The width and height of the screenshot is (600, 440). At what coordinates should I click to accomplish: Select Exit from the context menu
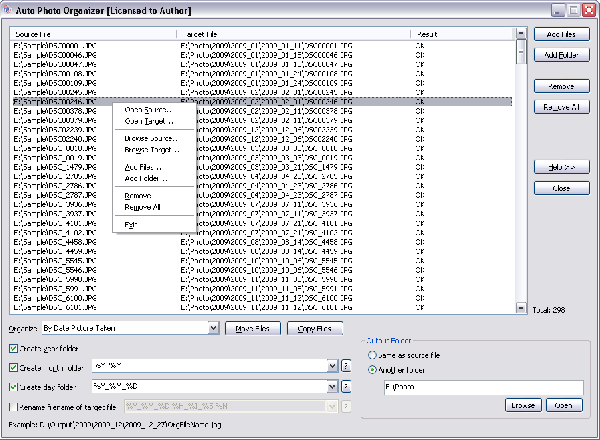coord(130,225)
